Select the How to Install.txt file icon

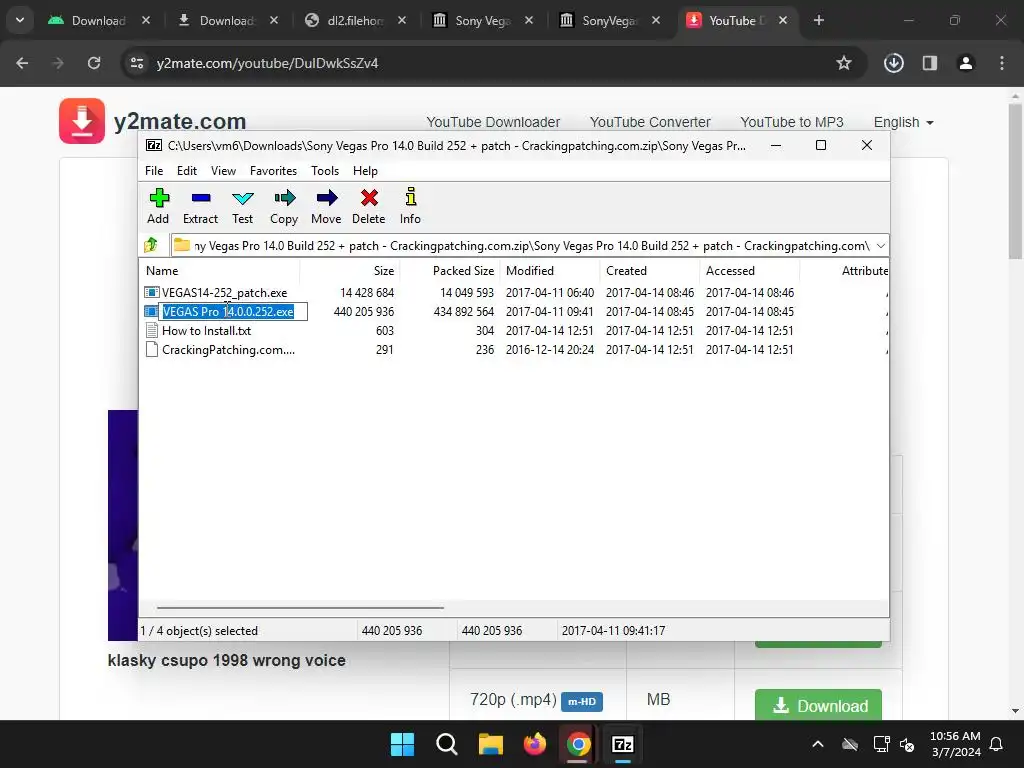tap(152, 330)
